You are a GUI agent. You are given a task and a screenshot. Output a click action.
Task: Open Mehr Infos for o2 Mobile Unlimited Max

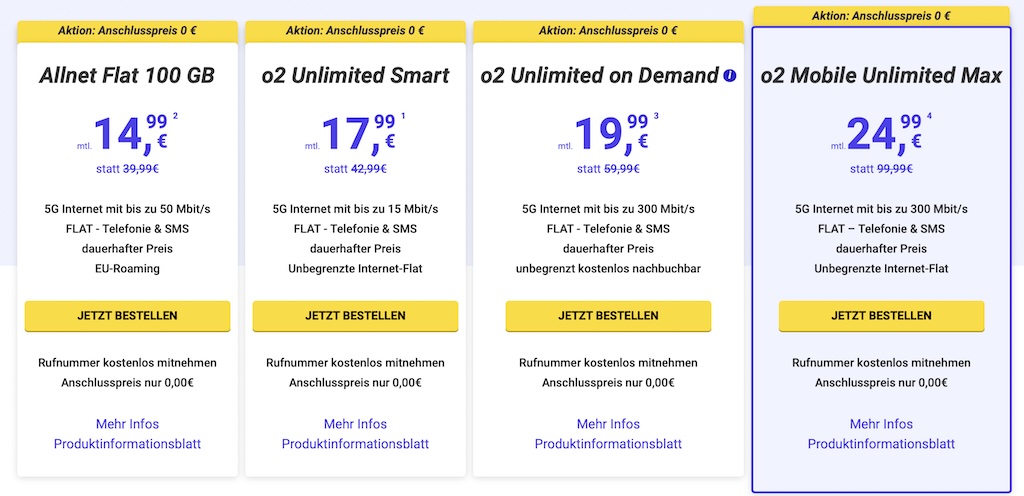[x=882, y=424]
